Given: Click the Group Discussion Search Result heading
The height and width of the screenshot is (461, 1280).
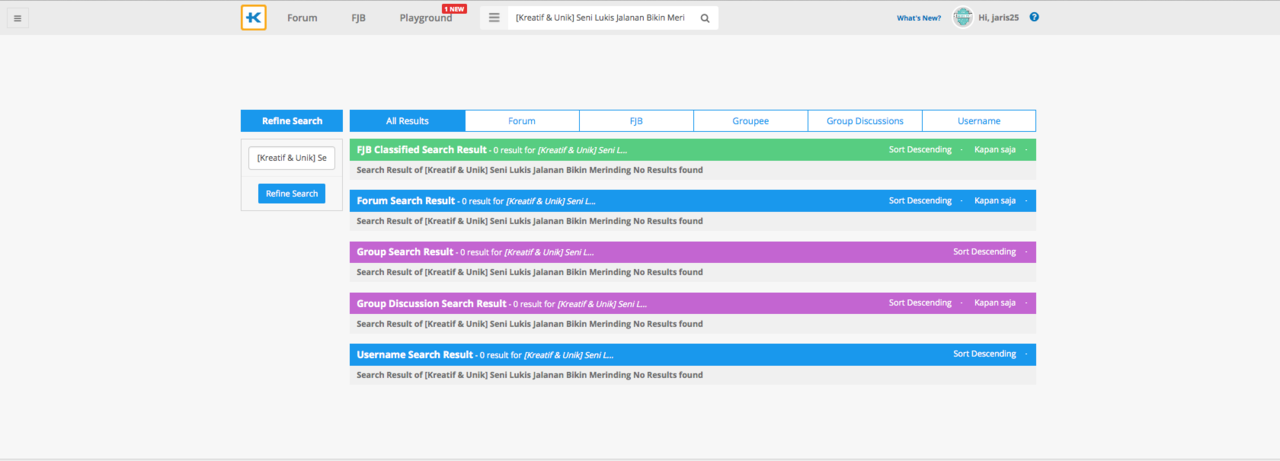Looking at the screenshot, I should tap(432, 303).
